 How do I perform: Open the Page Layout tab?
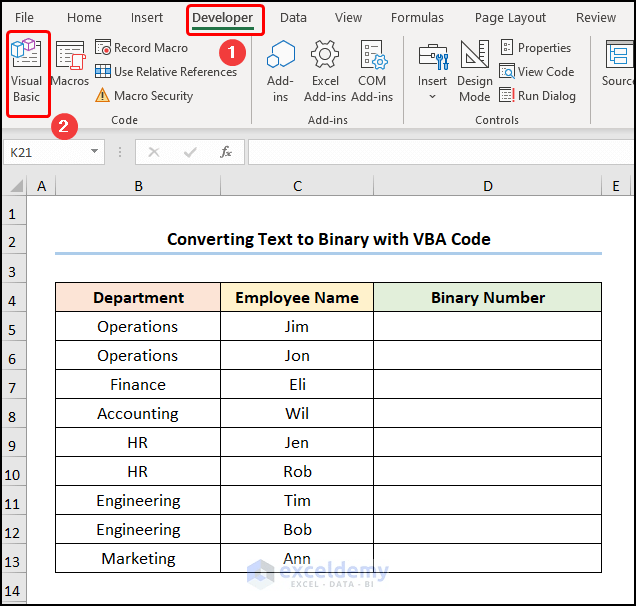[x=510, y=17]
